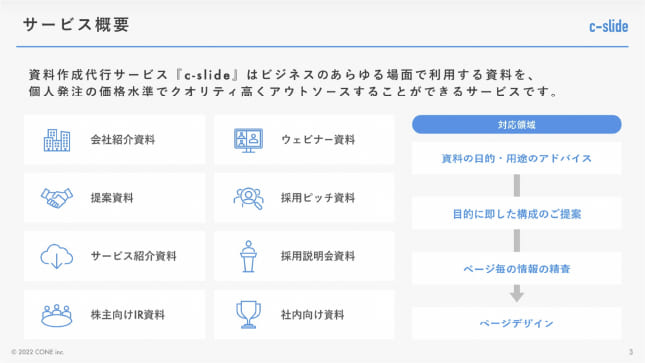Click 目的に即した構成のご提案 box

tap(517, 214)
